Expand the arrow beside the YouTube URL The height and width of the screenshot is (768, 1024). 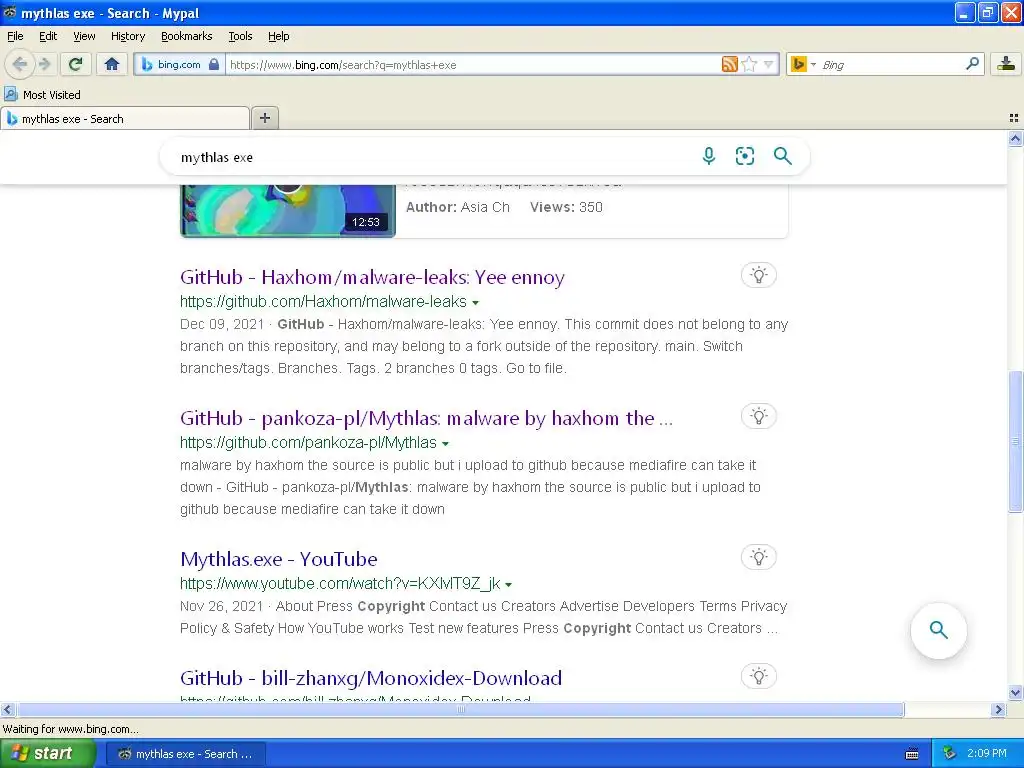(x=508, y=584)
